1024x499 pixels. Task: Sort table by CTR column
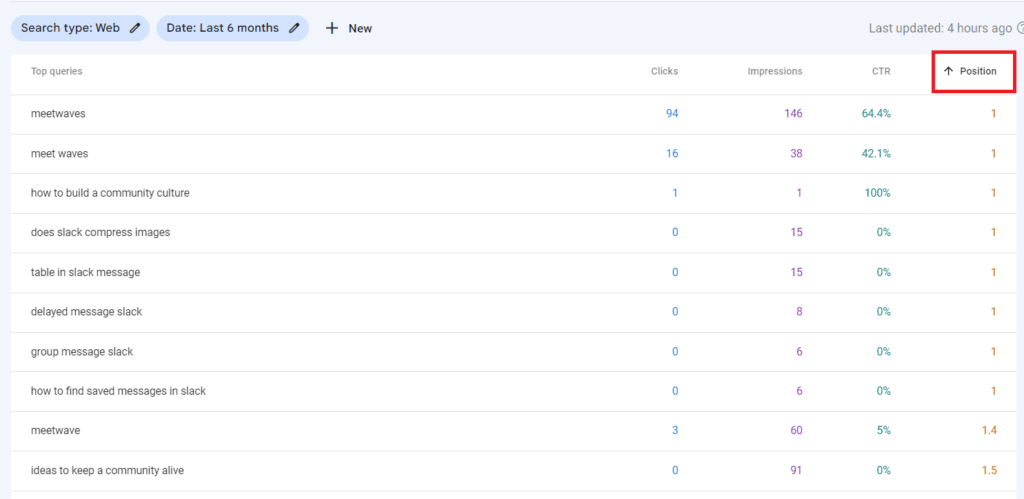click(x=882, y=71)
